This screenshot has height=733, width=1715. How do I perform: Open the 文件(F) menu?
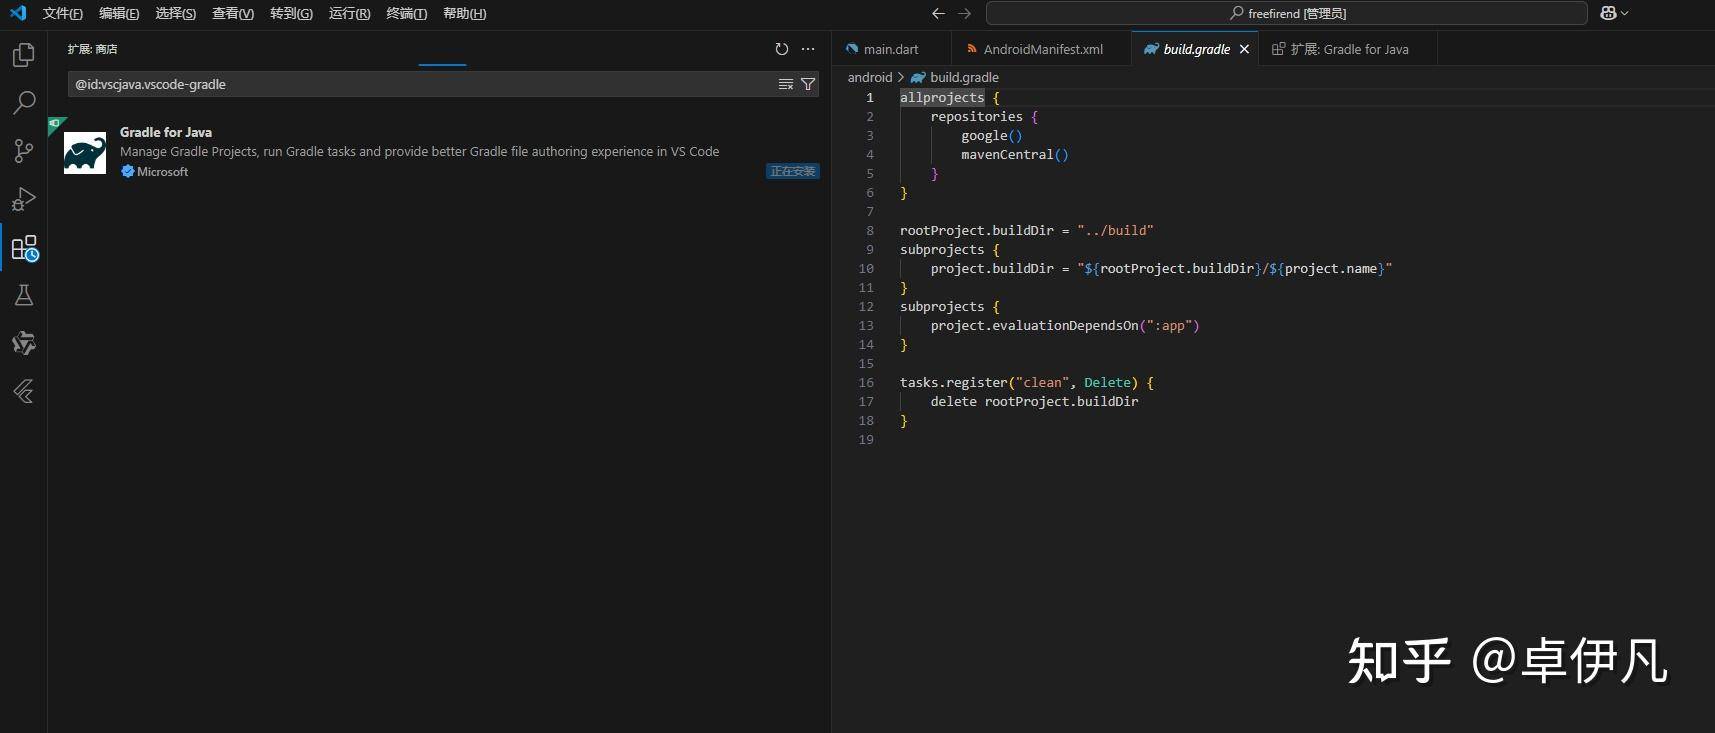pos(62,13)
